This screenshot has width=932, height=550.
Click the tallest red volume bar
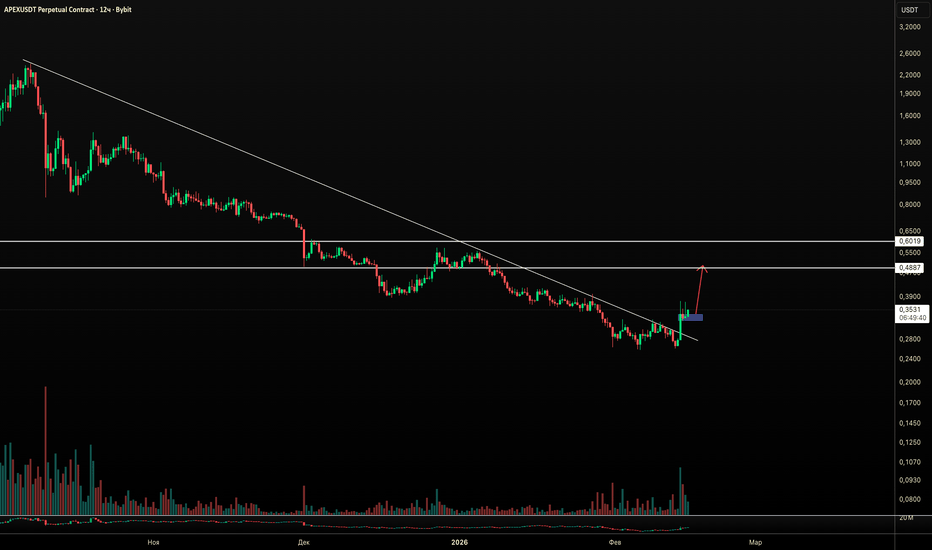pyautogui.click(x=46, y=451)
